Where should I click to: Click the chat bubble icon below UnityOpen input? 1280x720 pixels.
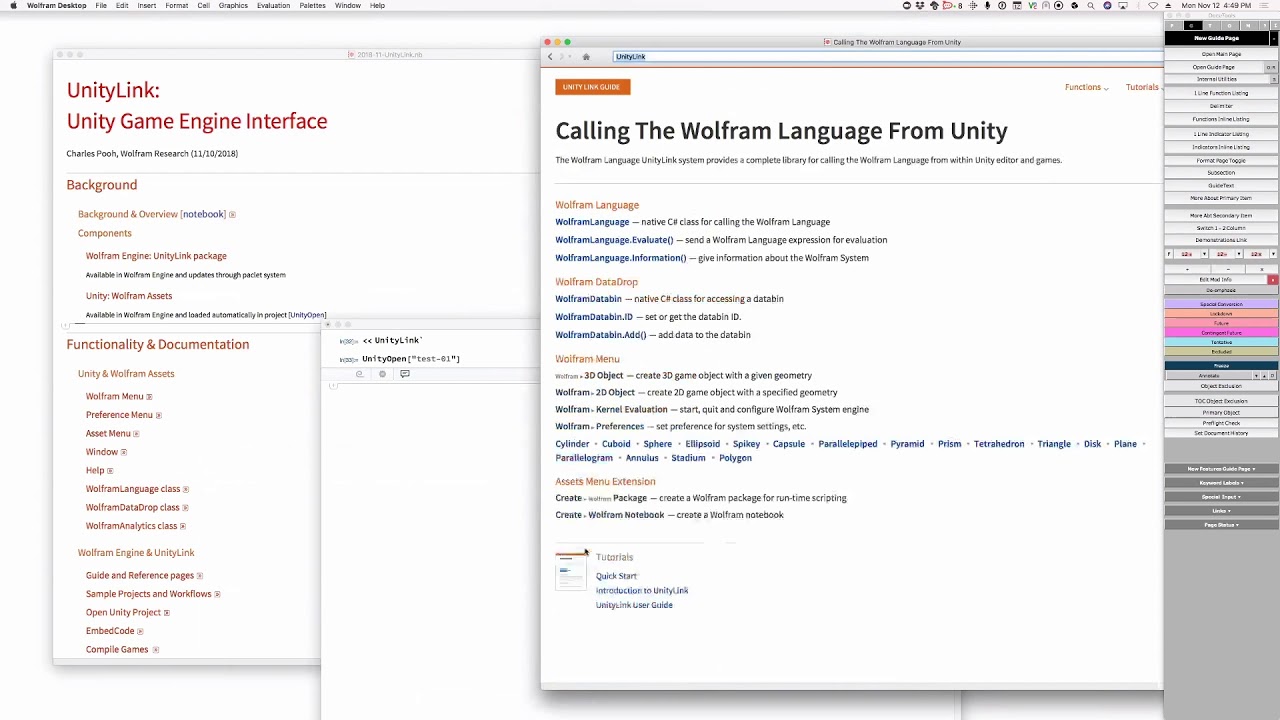405,374
